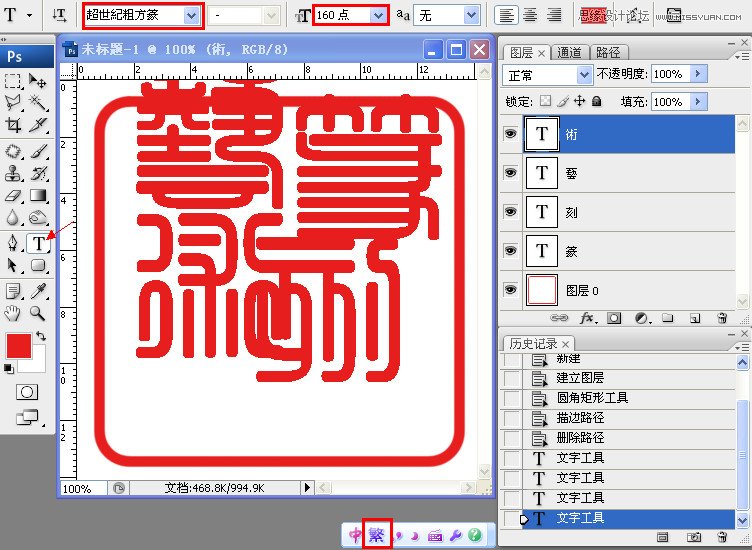This screenshot has height=550, width=752.
Task: Switch to the 路径 tab
Action: coord(607,52)
